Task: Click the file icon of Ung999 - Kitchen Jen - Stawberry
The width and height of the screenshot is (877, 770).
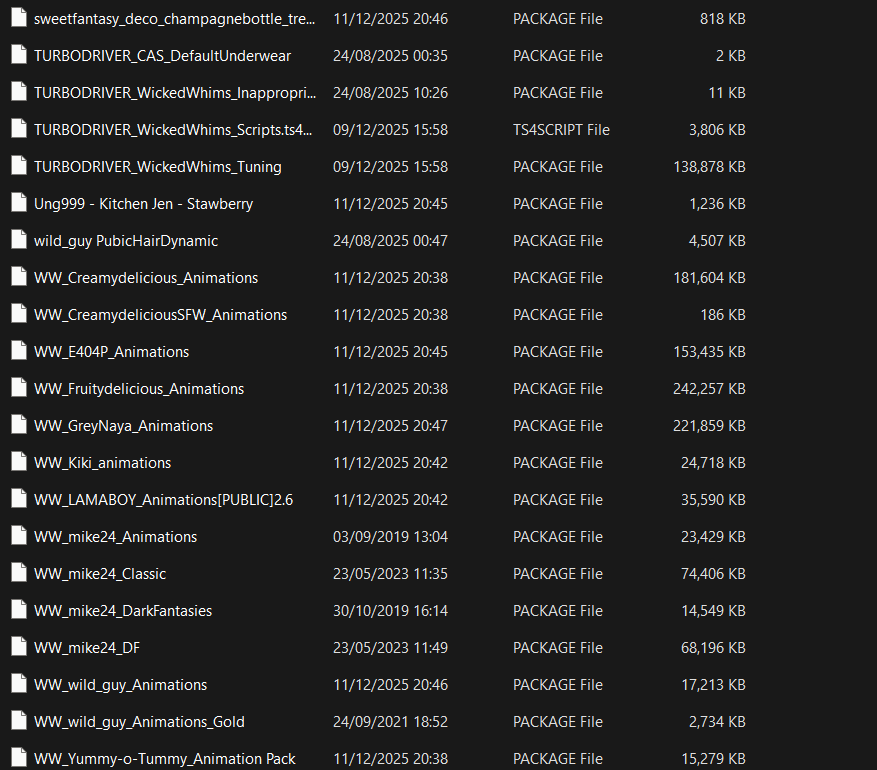Action: [x=19, y=203]
